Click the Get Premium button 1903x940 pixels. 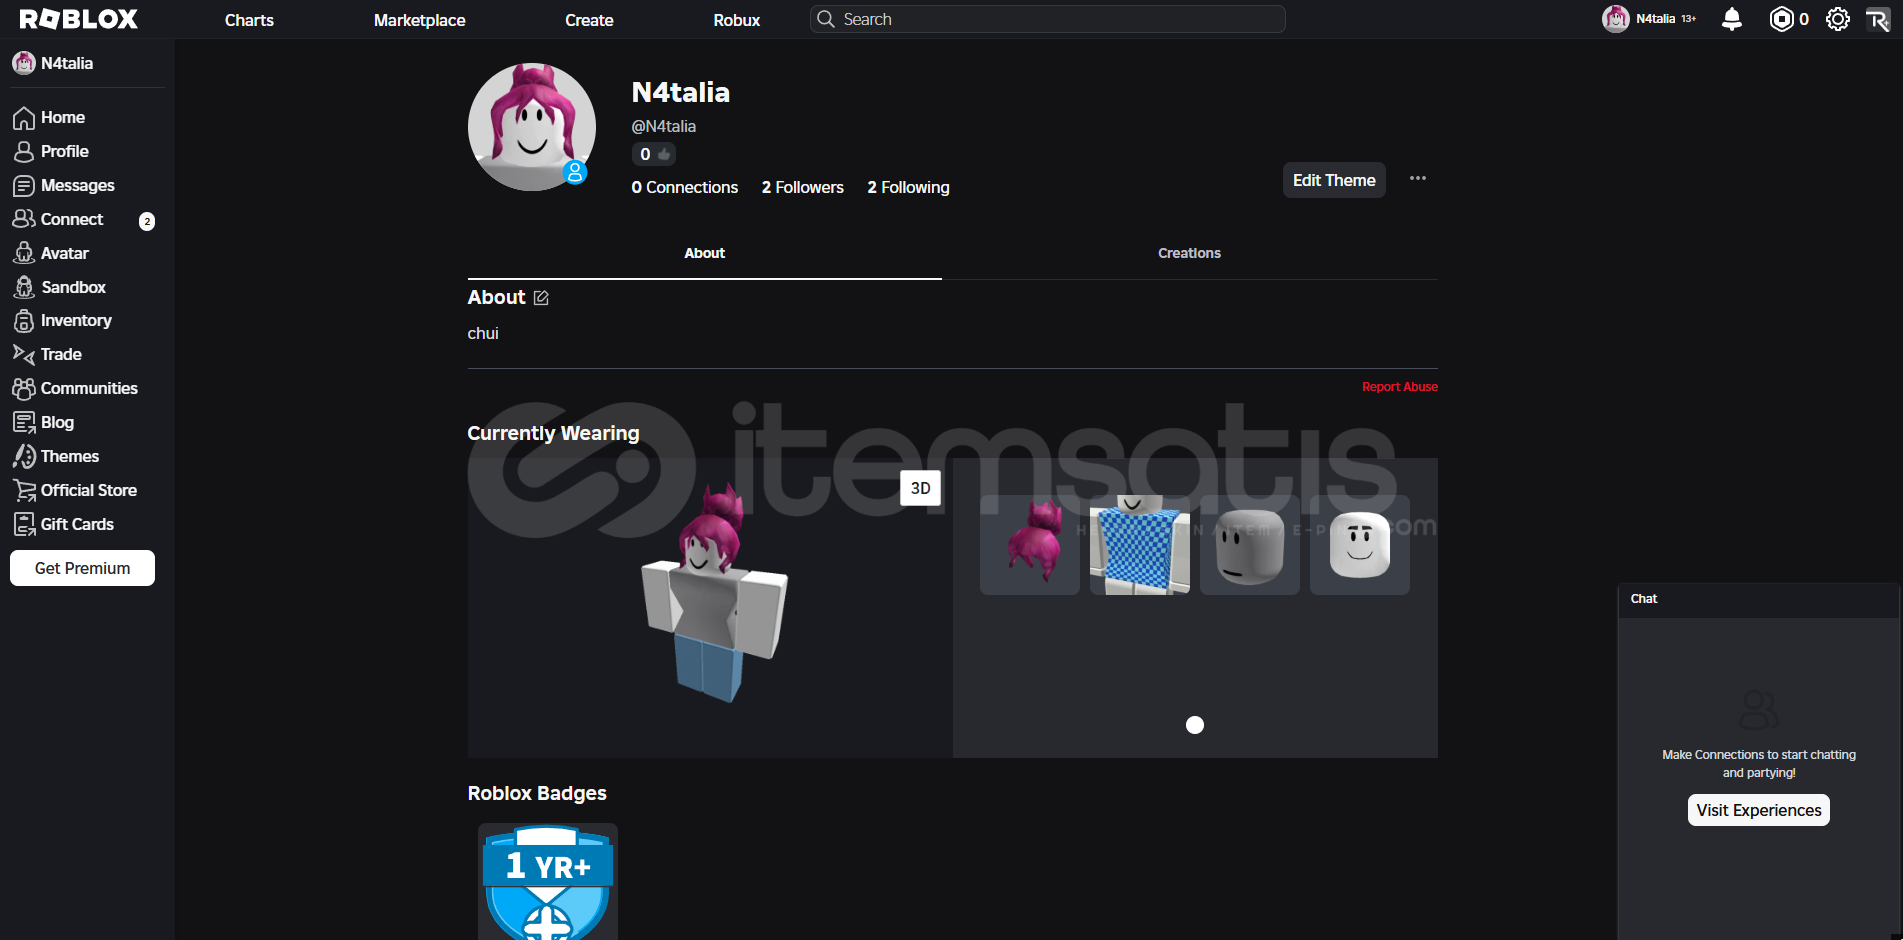pos(82,568)
